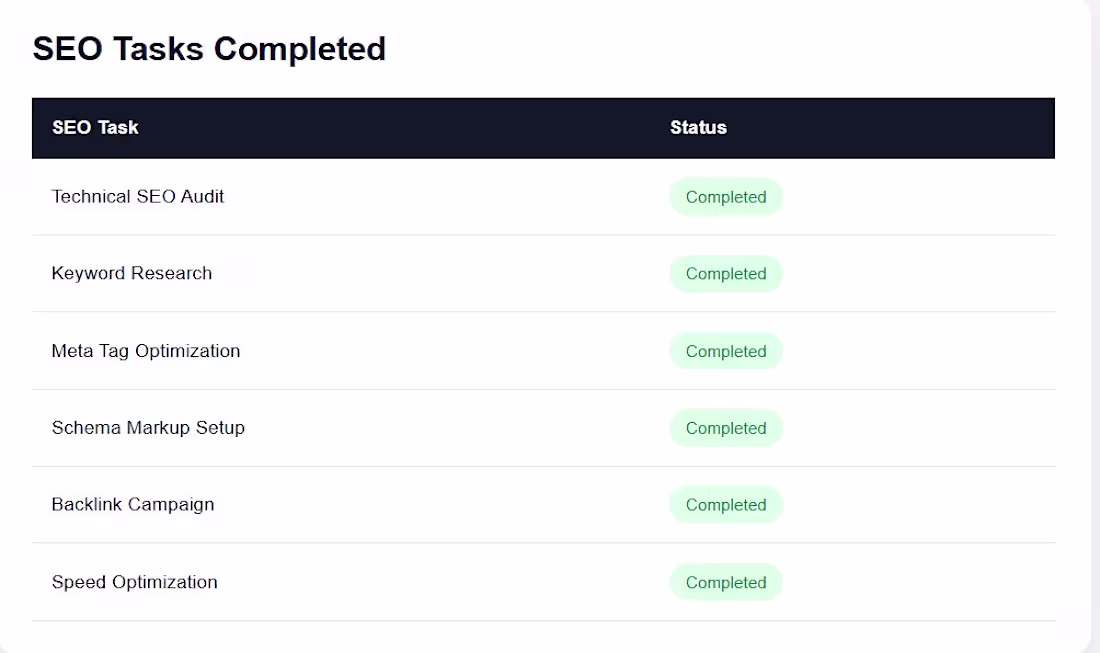Select the Speed Optimization task
1100x653 pixels.
[x=135, y=582]
